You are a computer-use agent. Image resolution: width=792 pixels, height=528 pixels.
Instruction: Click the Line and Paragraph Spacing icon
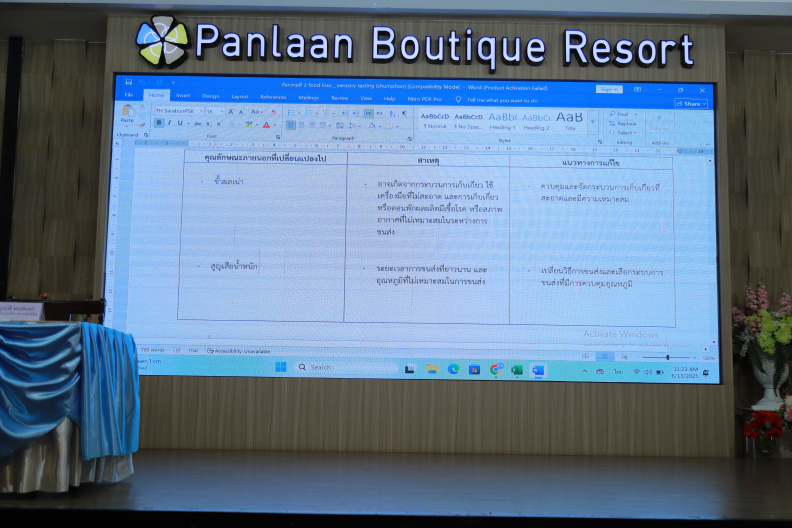click(x=352, y=126)
